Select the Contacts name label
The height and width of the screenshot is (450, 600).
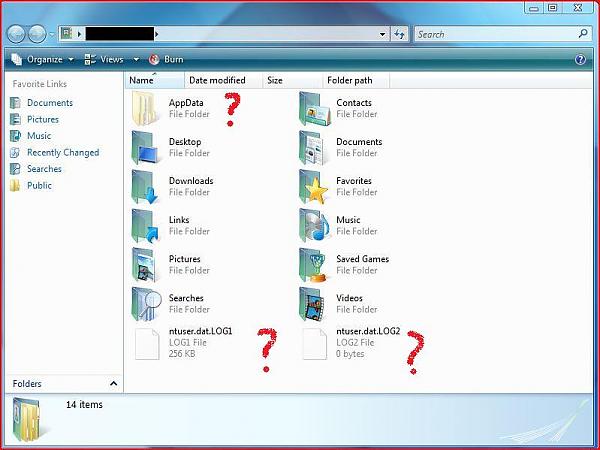354,103
